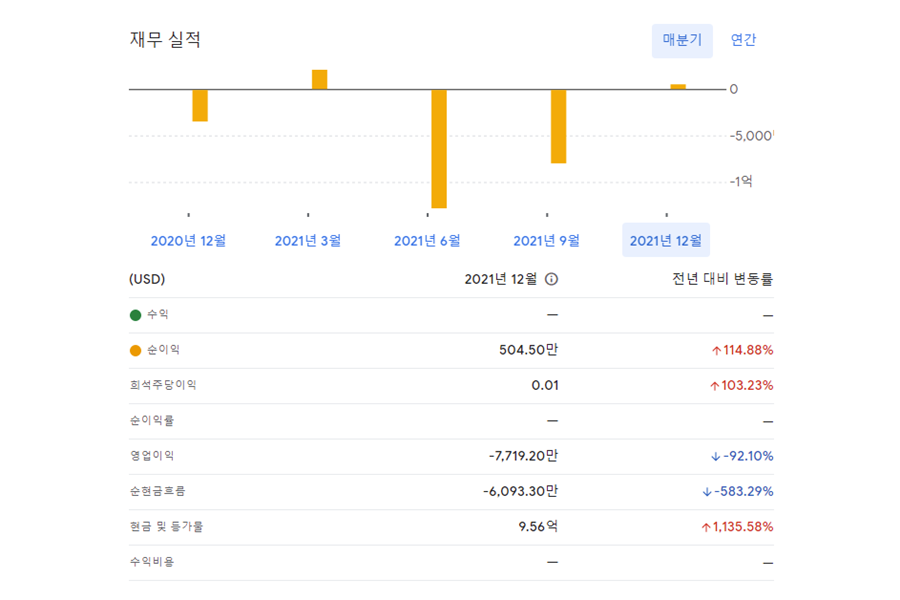Screen dimensions: 900x600
Task: Select the 2021년 3월 quarter label
Action: tap(308, 240)
